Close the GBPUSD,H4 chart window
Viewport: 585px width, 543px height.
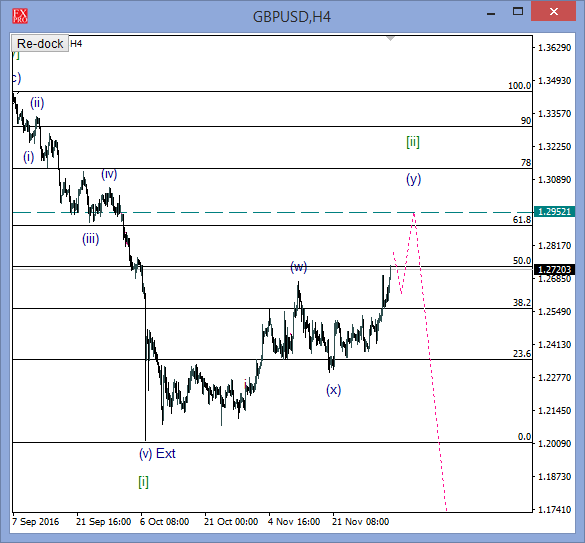point(553,12)
